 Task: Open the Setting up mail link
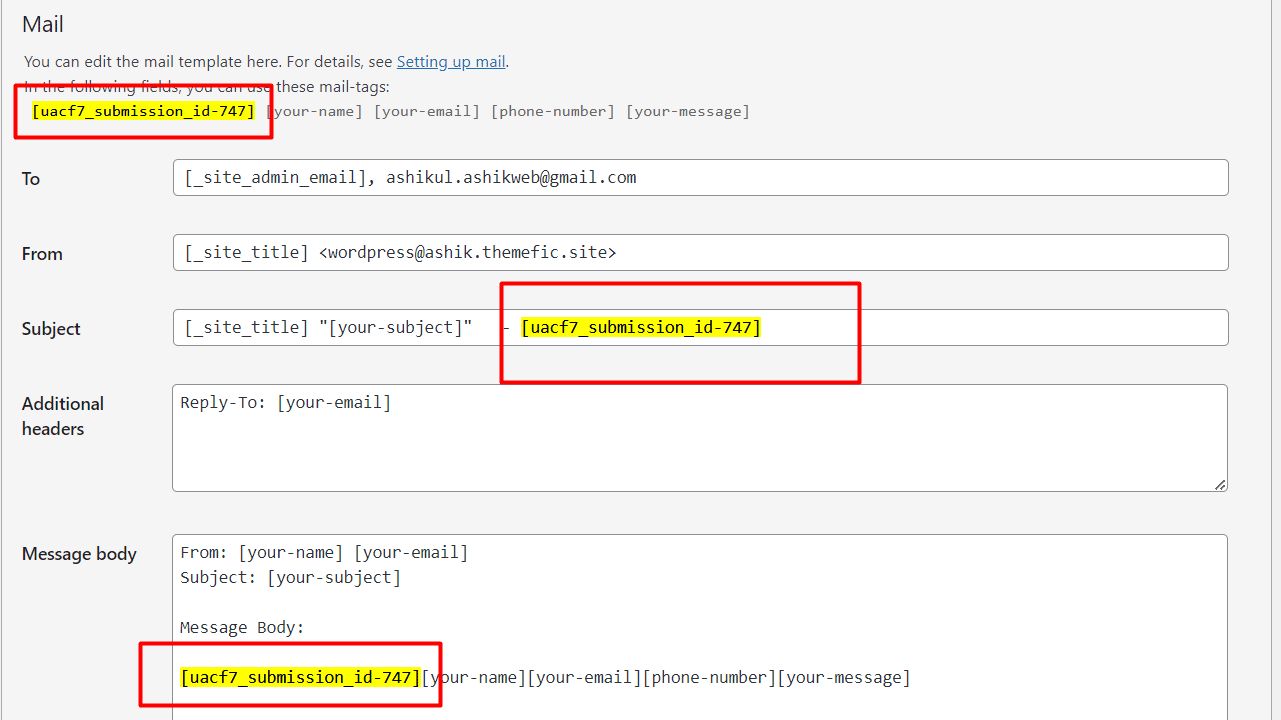[x=451, y=62]
